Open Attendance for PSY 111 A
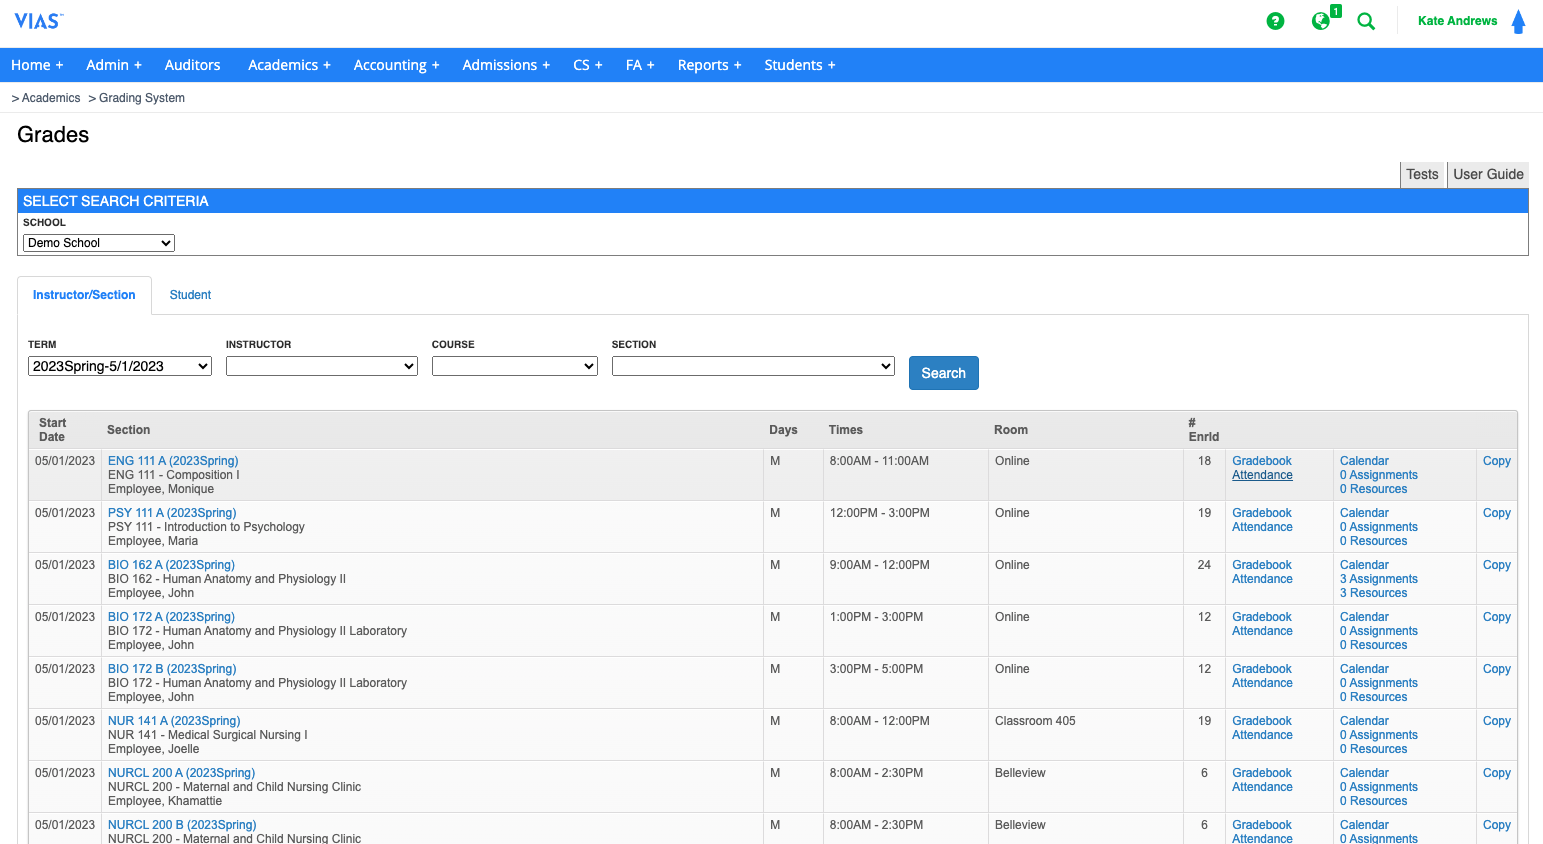Screen dimensions: 1543x844 [x=1262, y=527]
